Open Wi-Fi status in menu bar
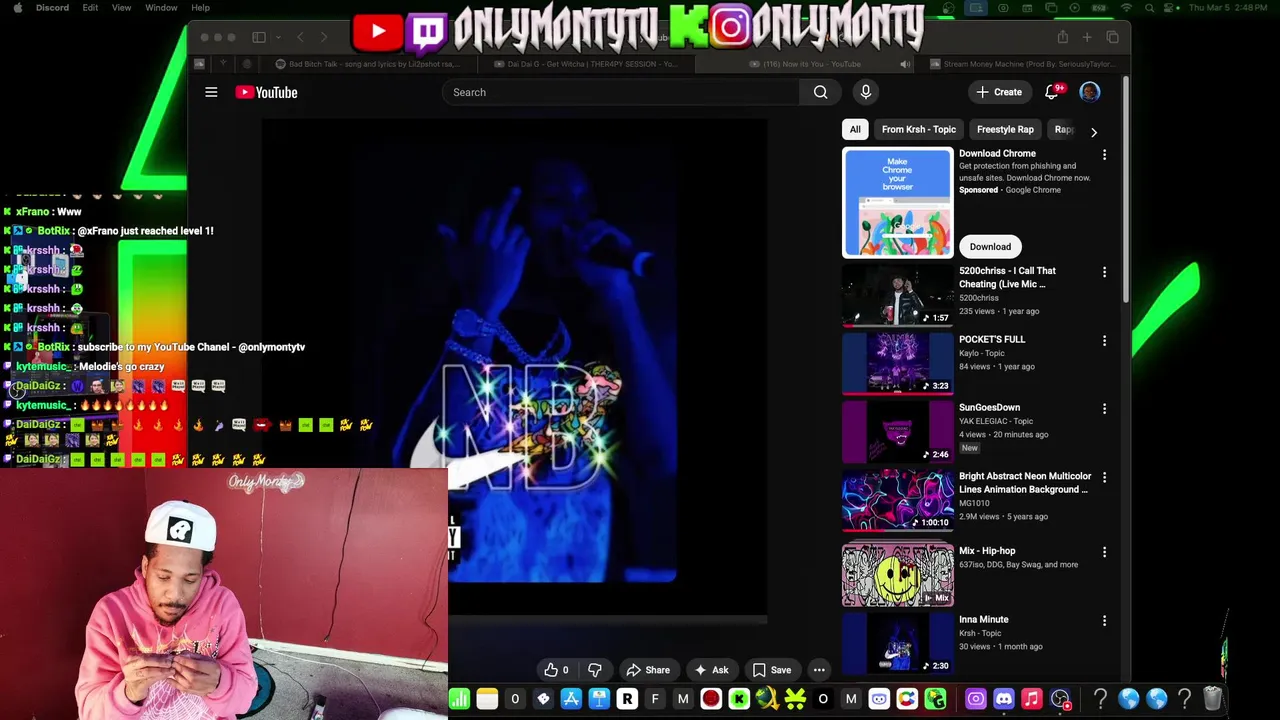The height and width of the screenshot is (720, 1280). click(1126, 8)
